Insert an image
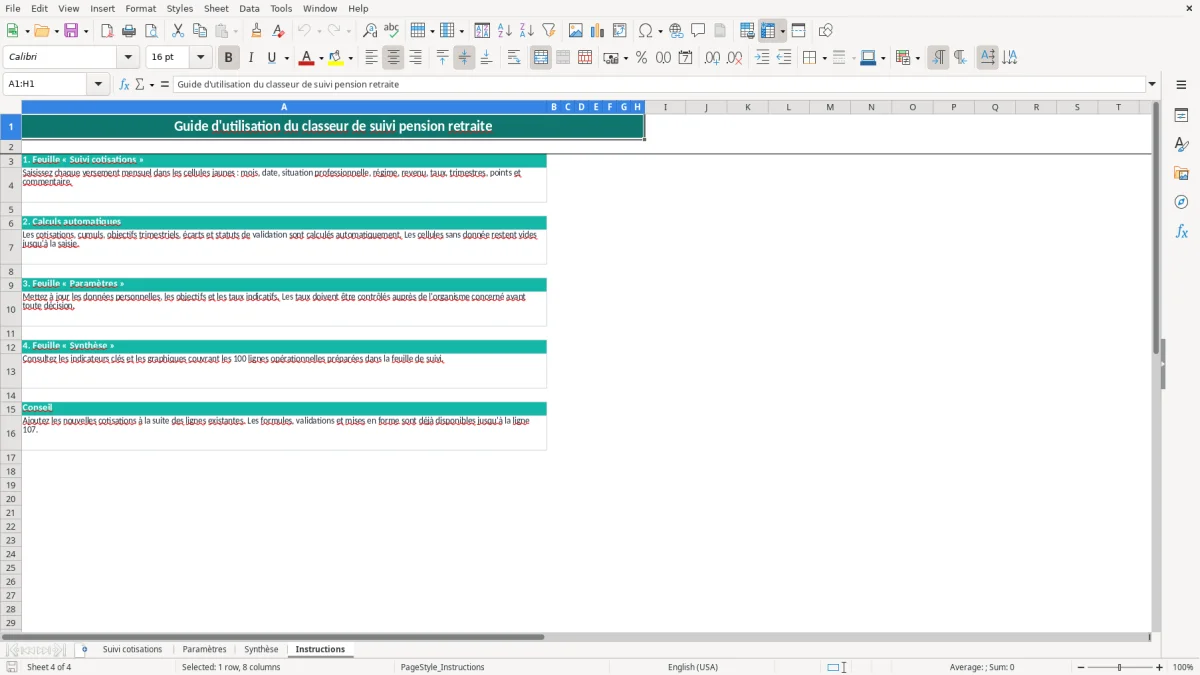This screenshot has width=1200, height=675. click(576, 31)
